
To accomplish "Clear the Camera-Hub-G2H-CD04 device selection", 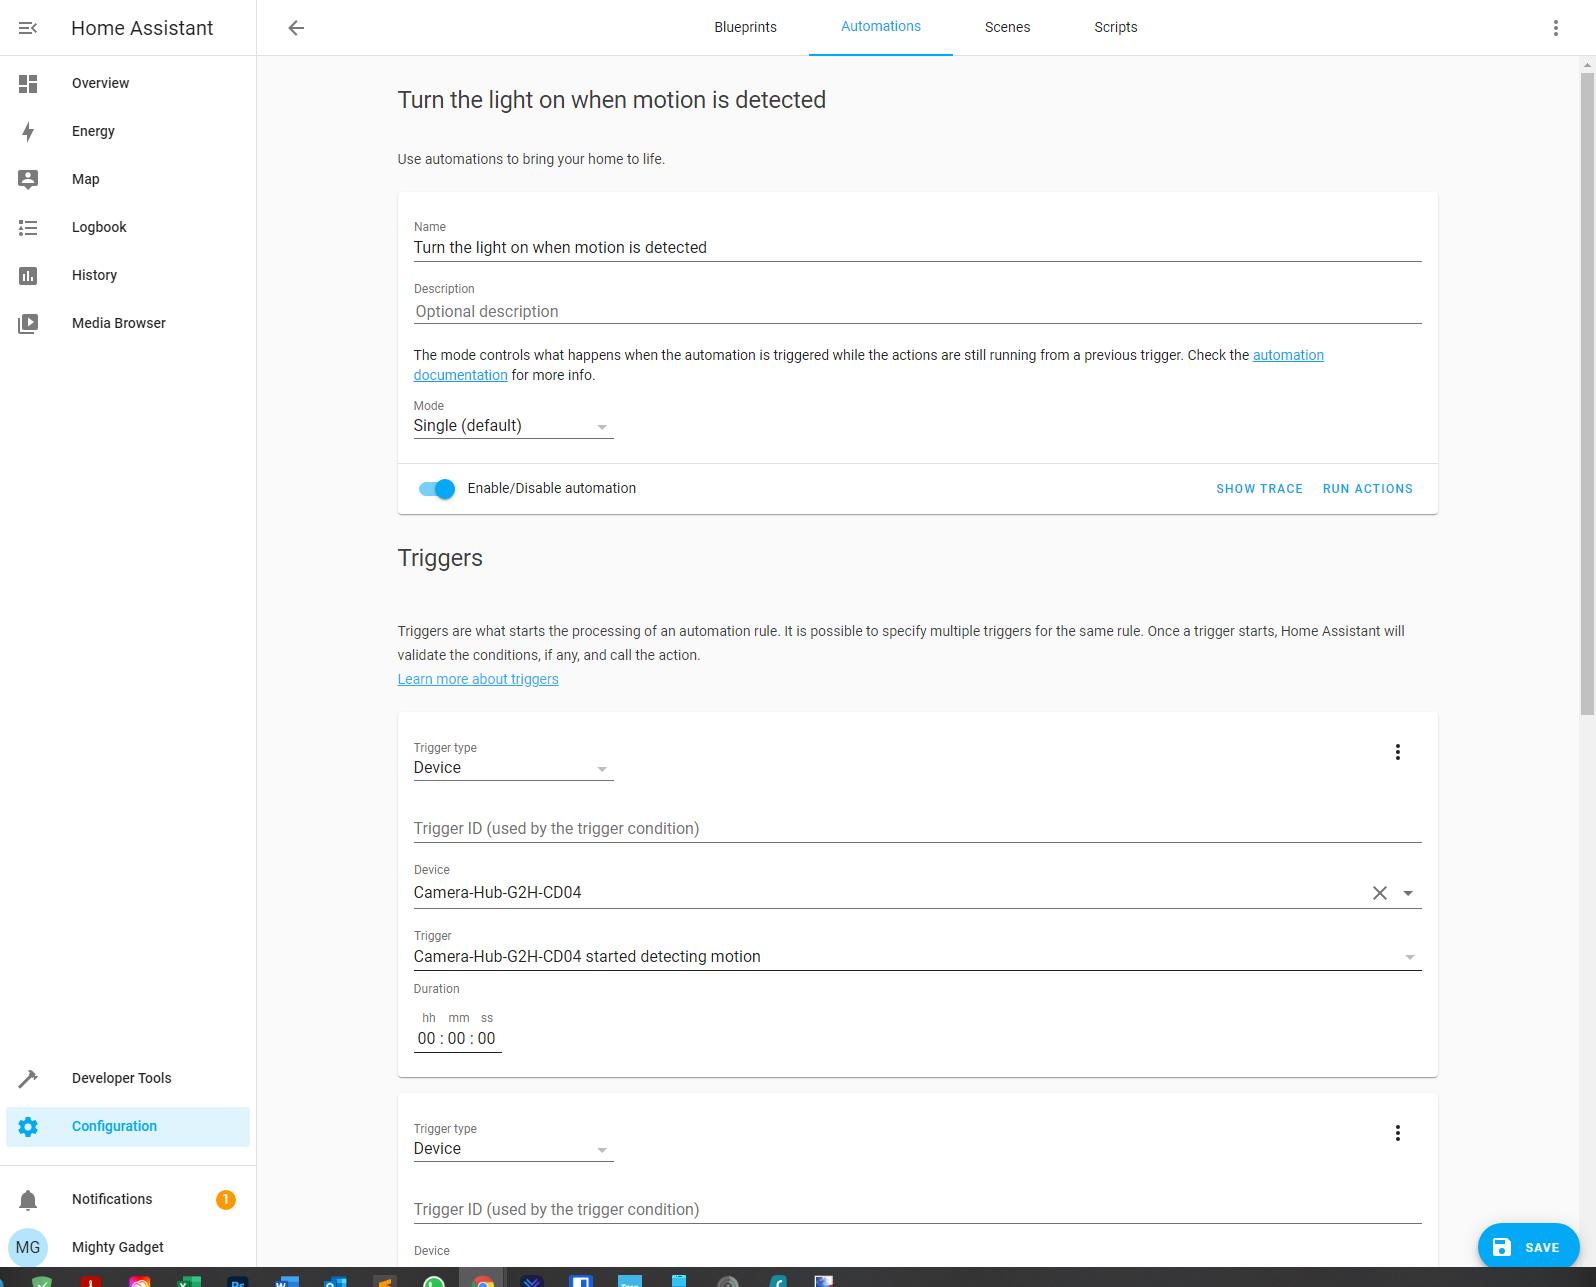I will 1379,893.
